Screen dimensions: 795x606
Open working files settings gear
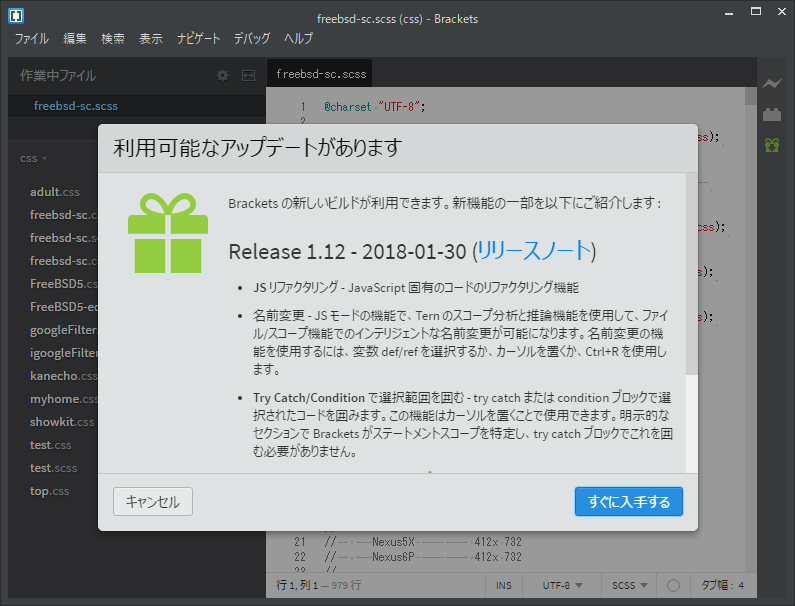tap(222, 76)
